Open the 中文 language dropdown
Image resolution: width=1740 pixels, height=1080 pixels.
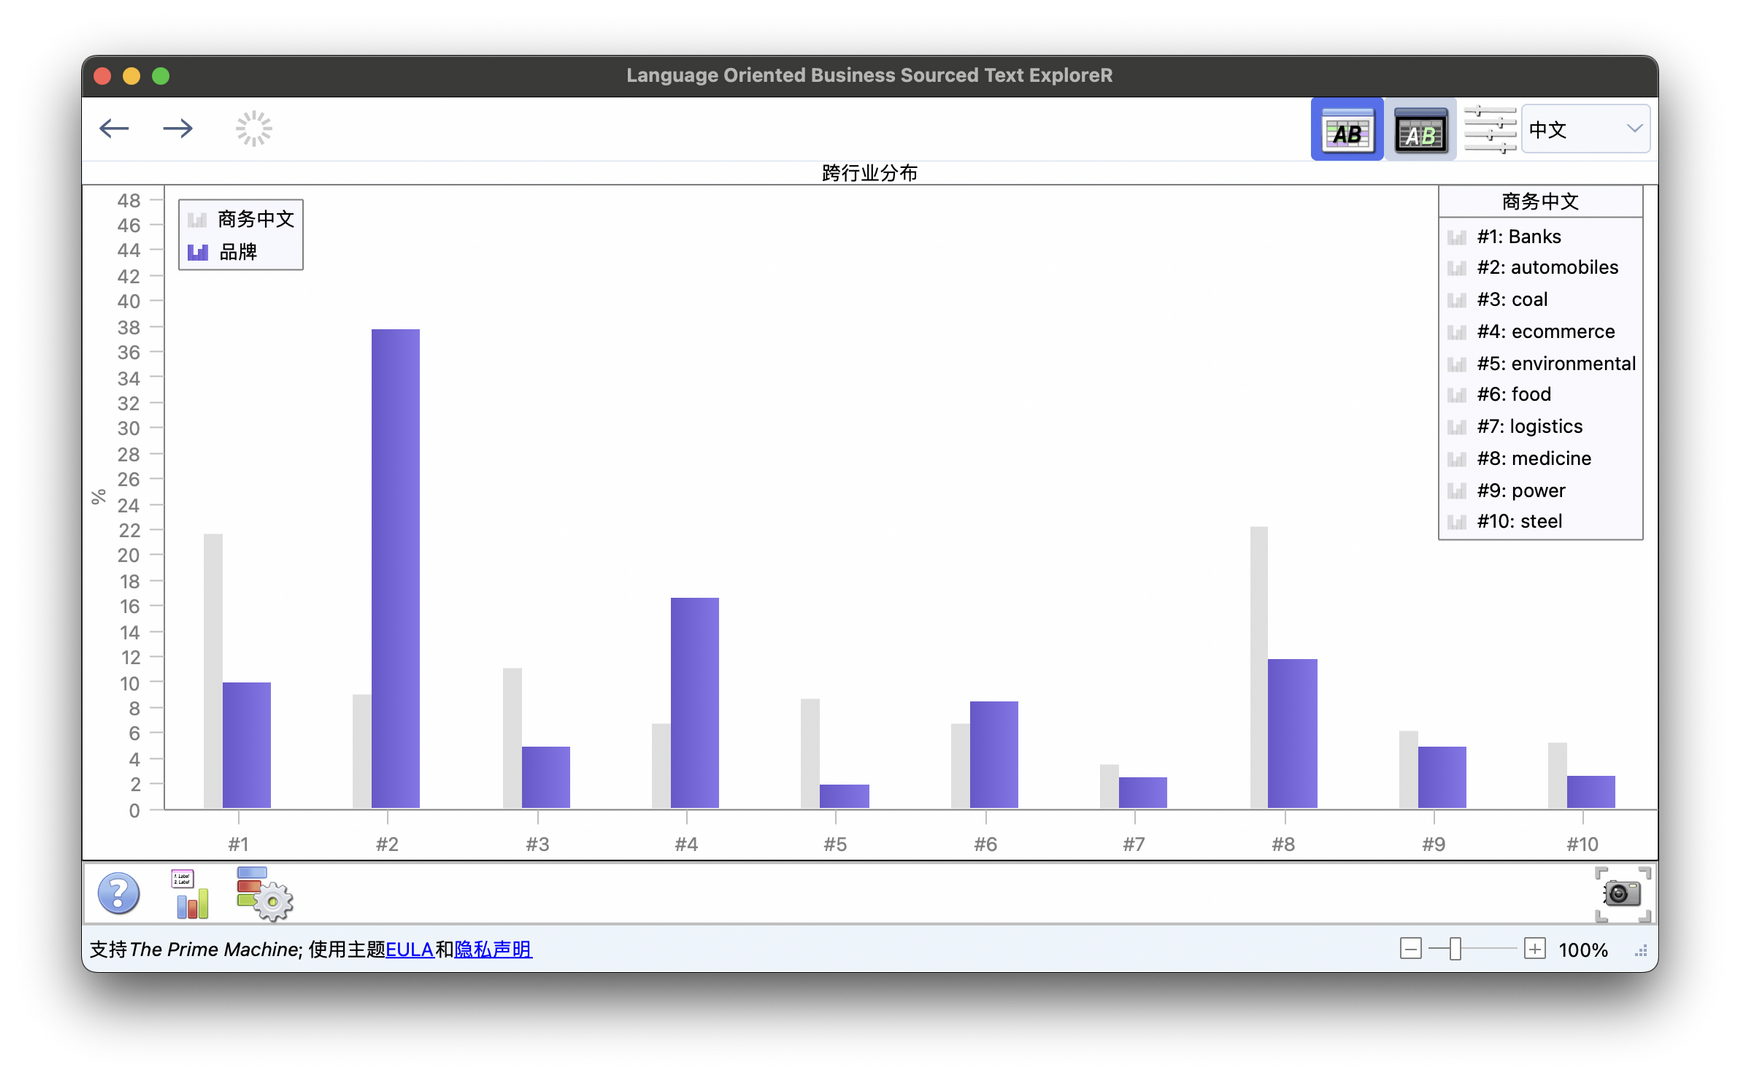pyautogui.click(x=1585, y=129)
